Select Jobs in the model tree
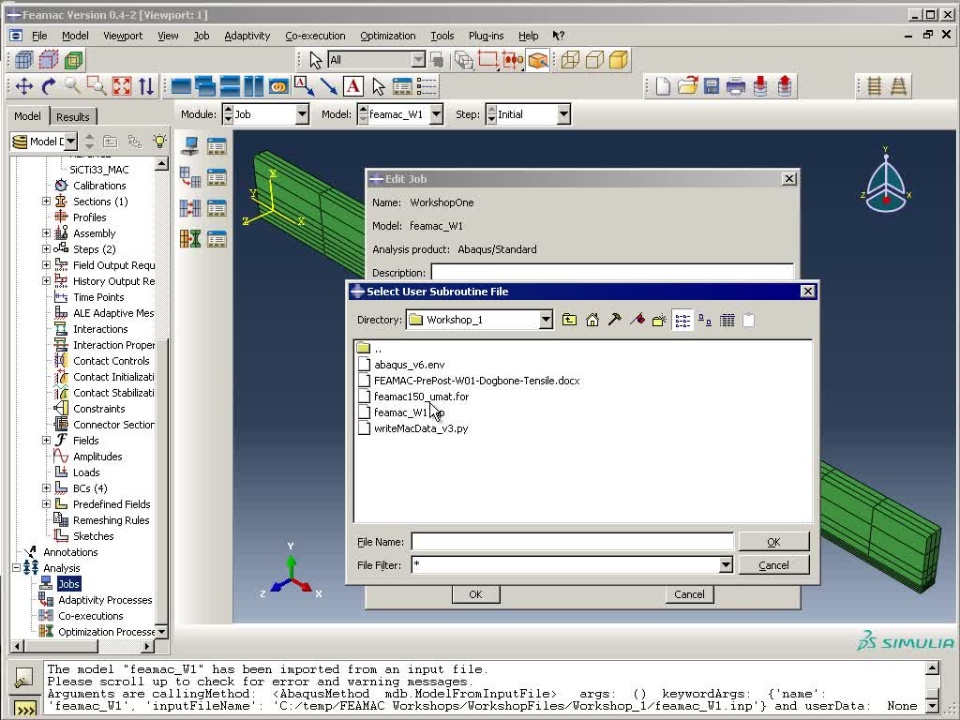Screen dimensions: 960x720 69,584
